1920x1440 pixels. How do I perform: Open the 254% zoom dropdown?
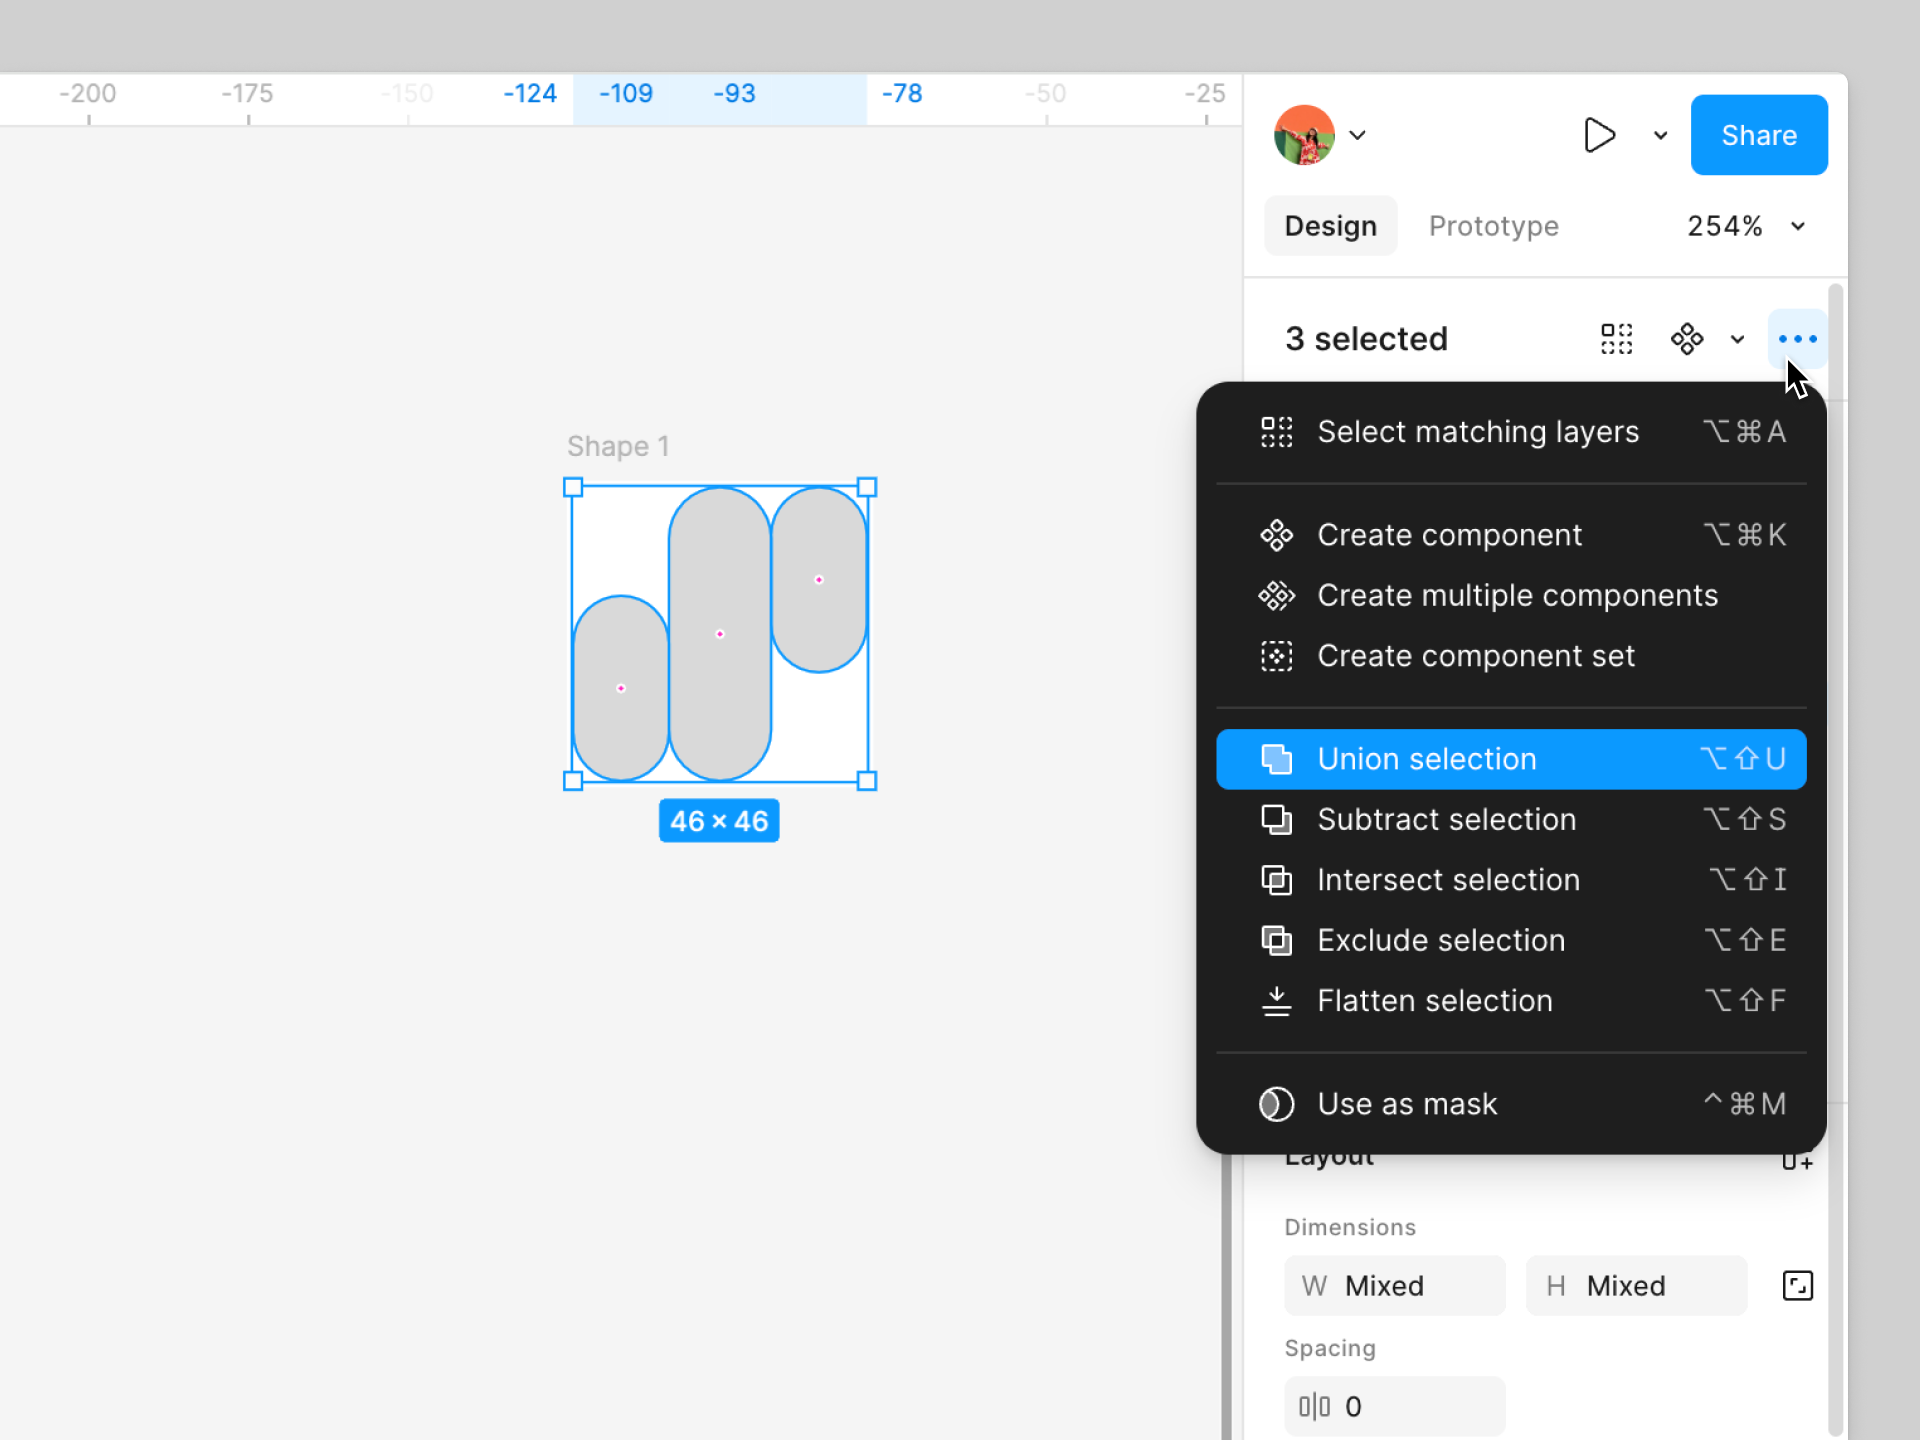tap(1746, 226)
